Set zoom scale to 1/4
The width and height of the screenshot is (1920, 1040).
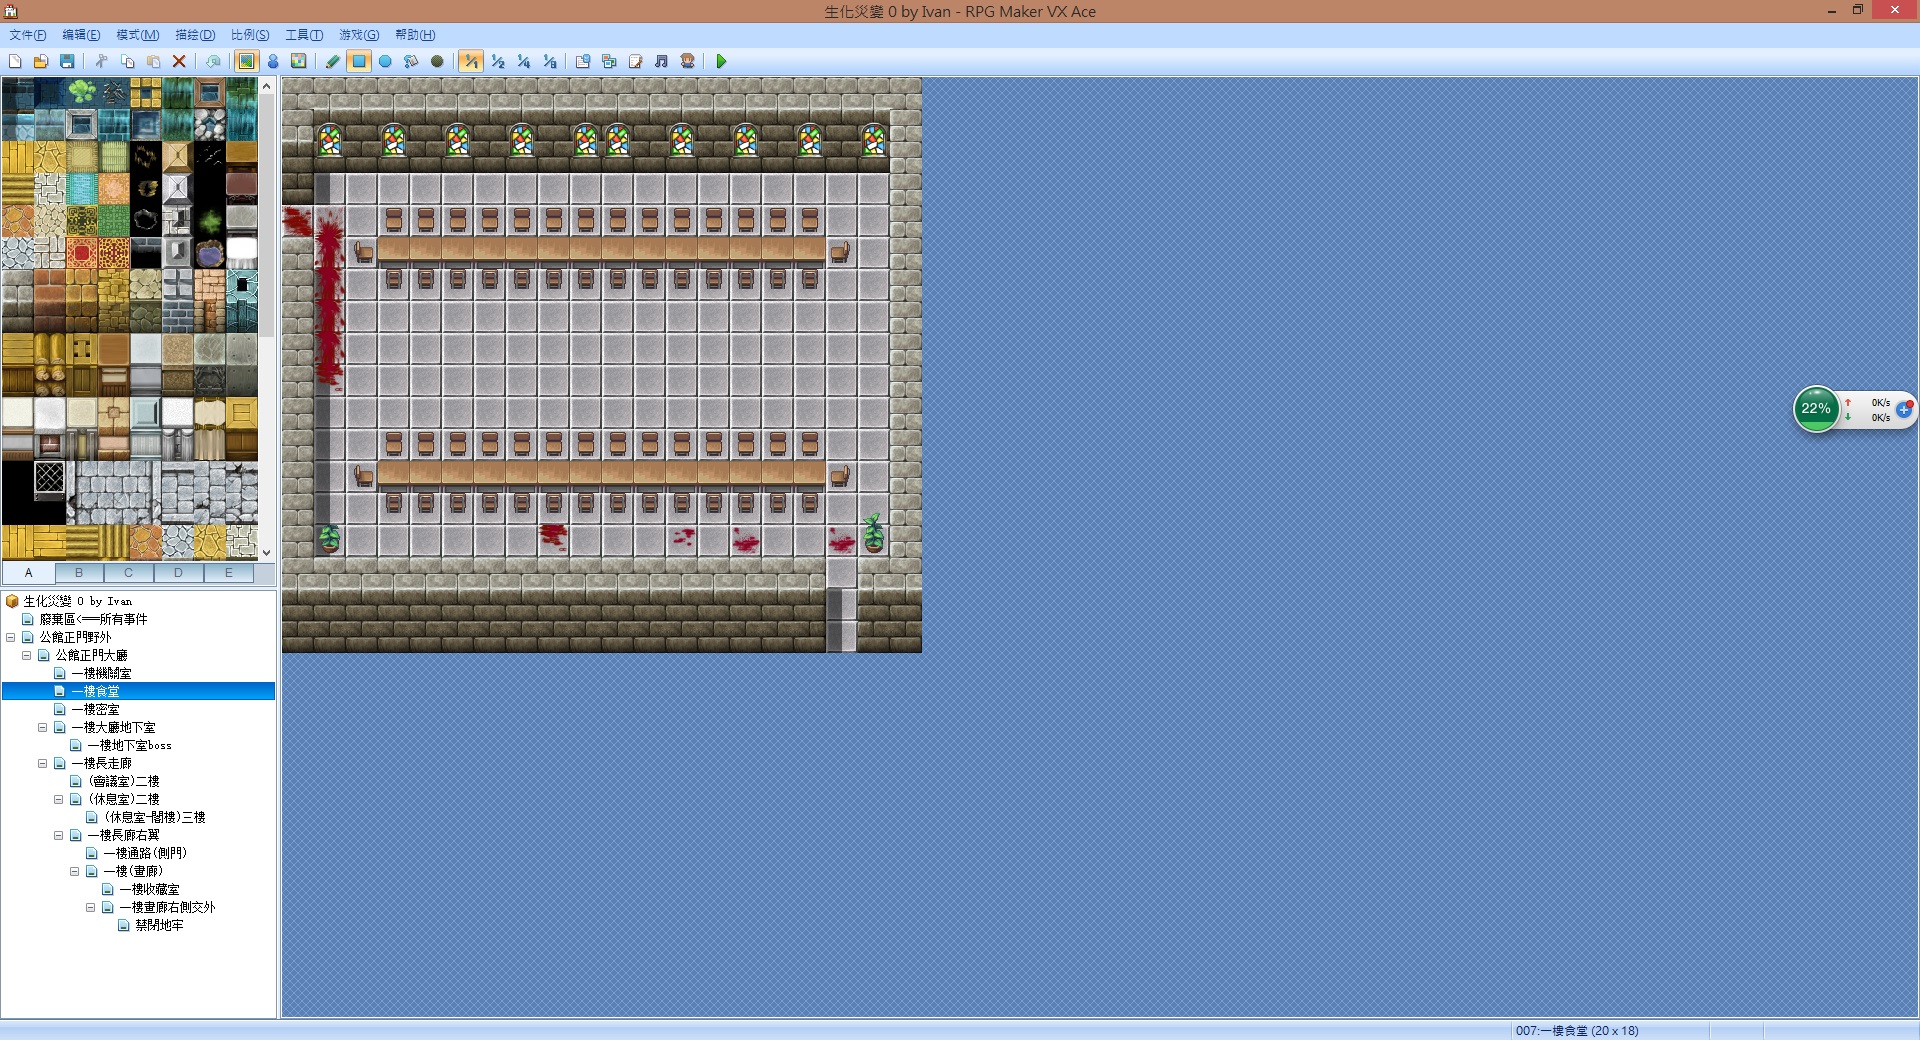(x=524, y=62)
